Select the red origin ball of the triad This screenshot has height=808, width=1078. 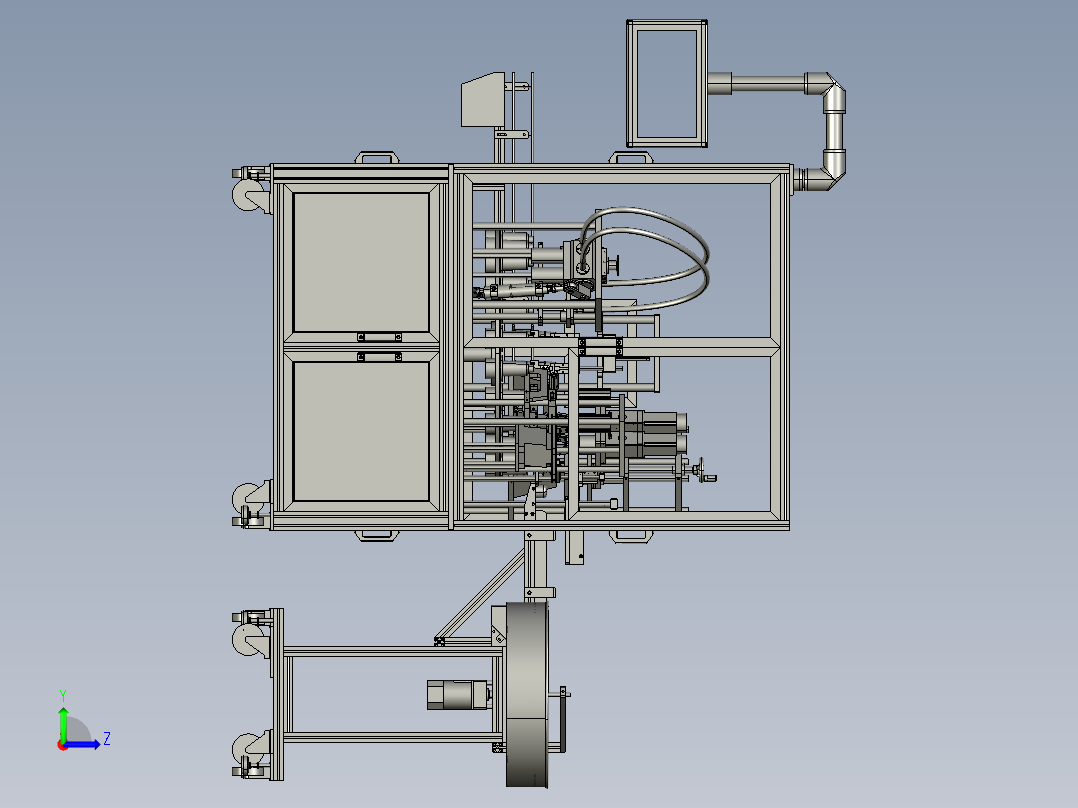63,745
